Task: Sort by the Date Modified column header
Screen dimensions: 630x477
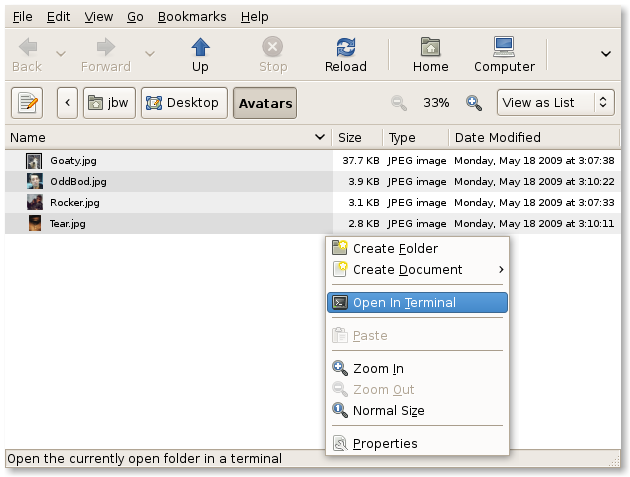Action: click(498, 138)
